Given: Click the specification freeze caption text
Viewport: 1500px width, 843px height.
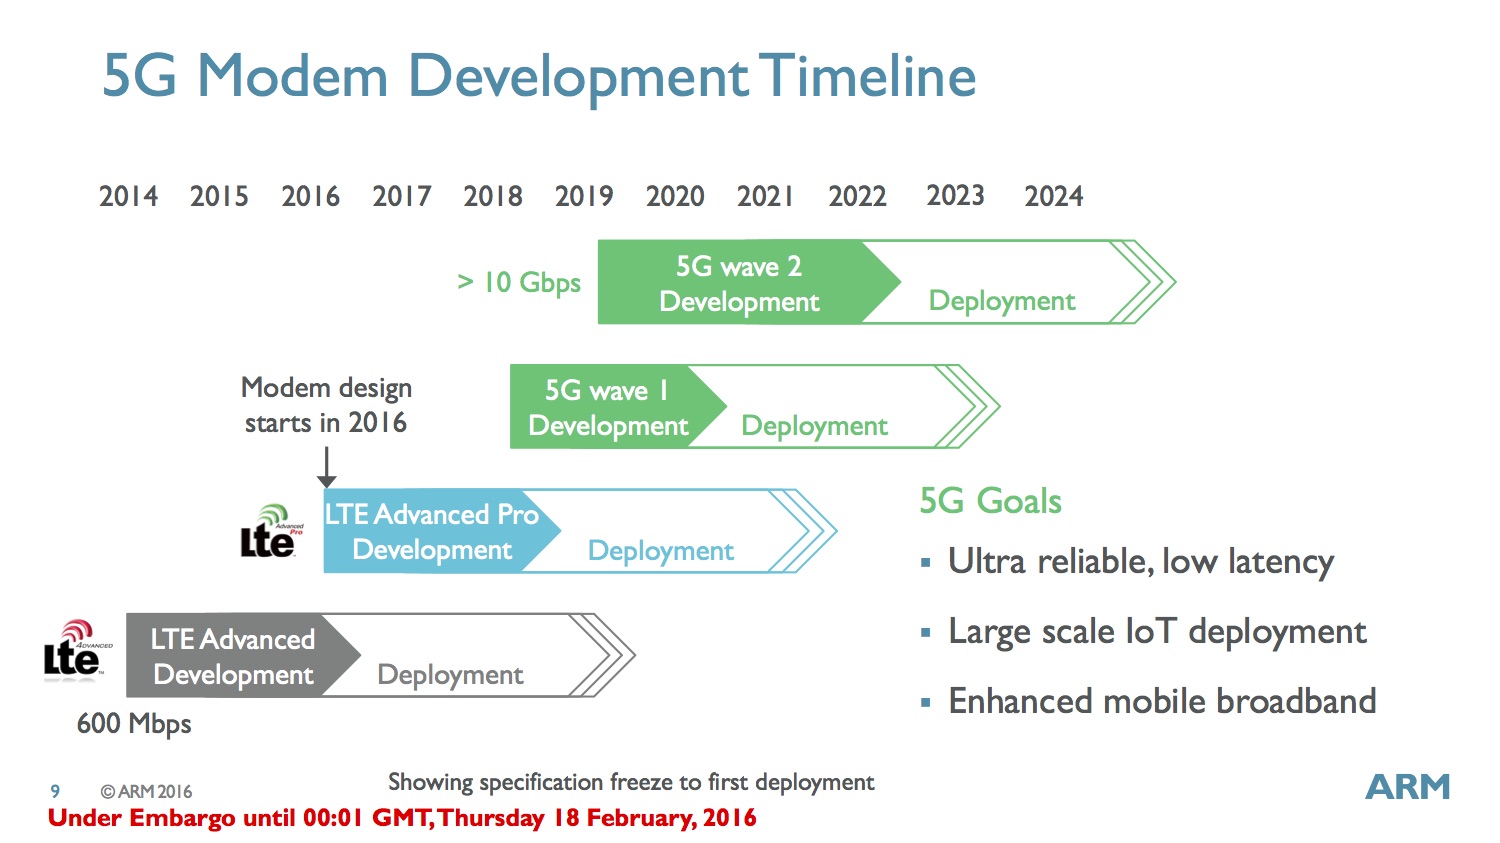Looking at the screenshot, I should pyautogui.click(x=631, y=782).
